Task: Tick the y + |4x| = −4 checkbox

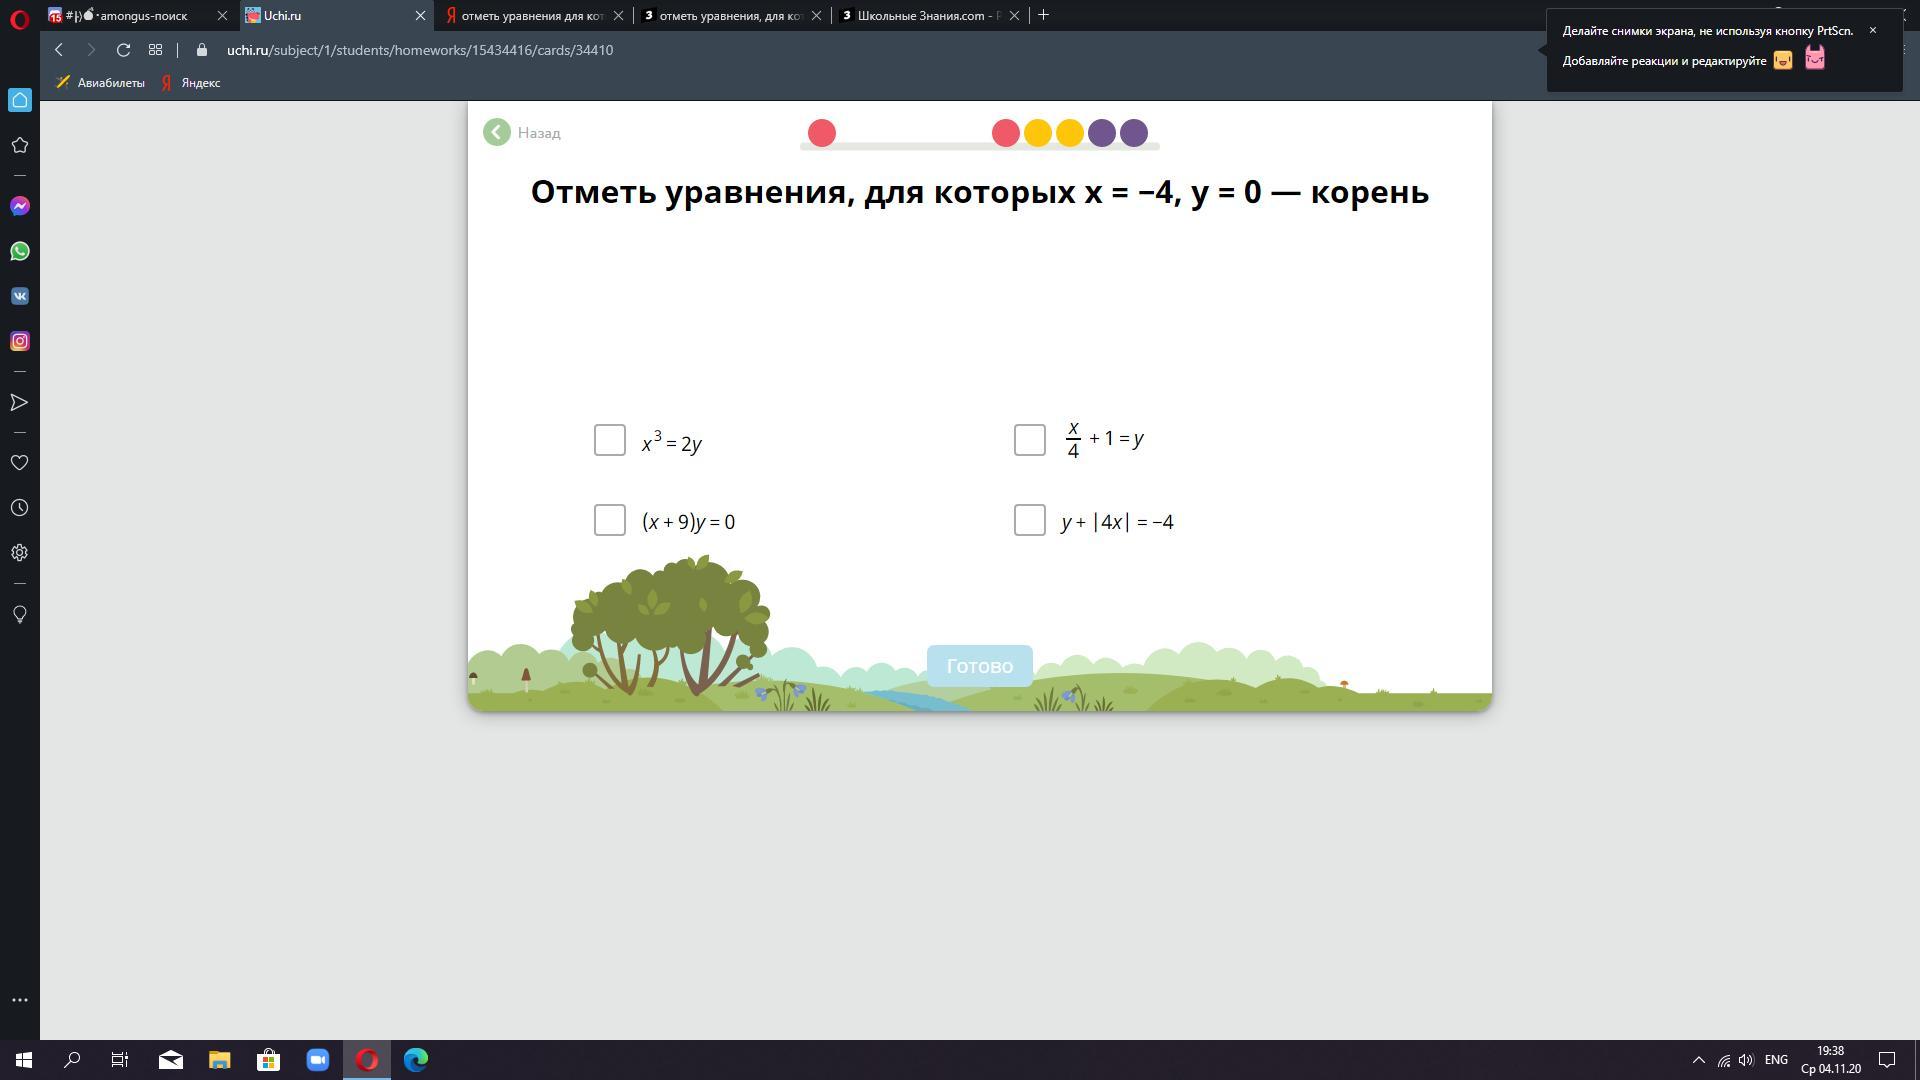Action: tap(1029, 520)
